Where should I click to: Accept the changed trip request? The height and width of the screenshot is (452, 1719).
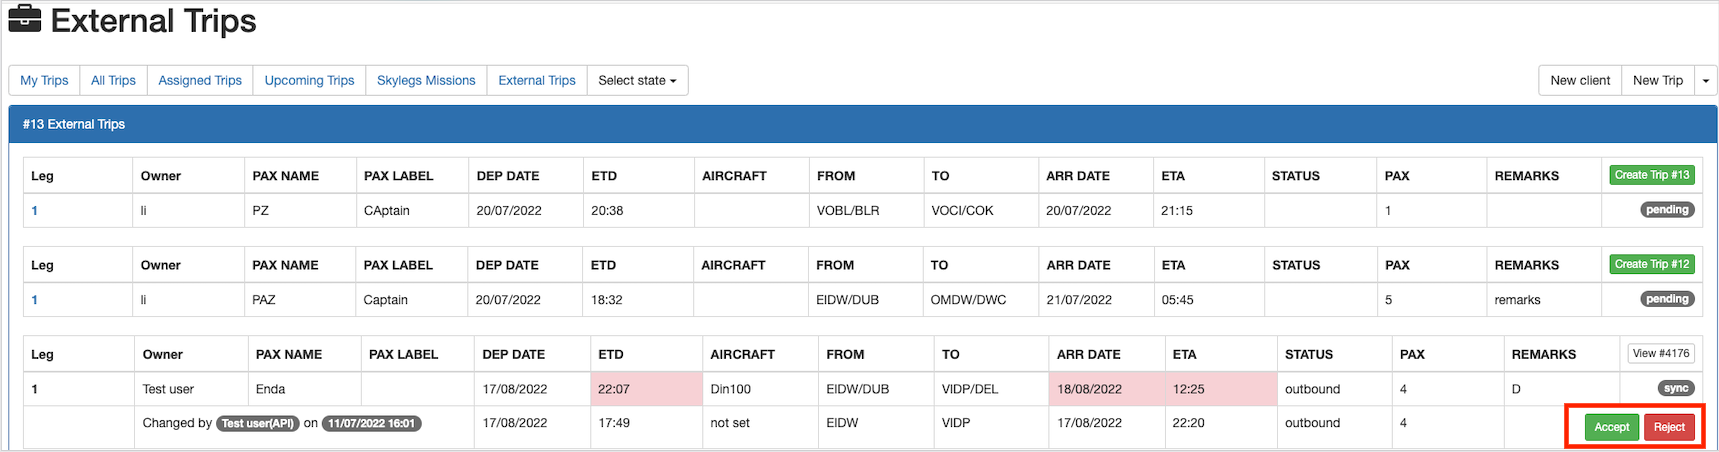[1611, 427]
